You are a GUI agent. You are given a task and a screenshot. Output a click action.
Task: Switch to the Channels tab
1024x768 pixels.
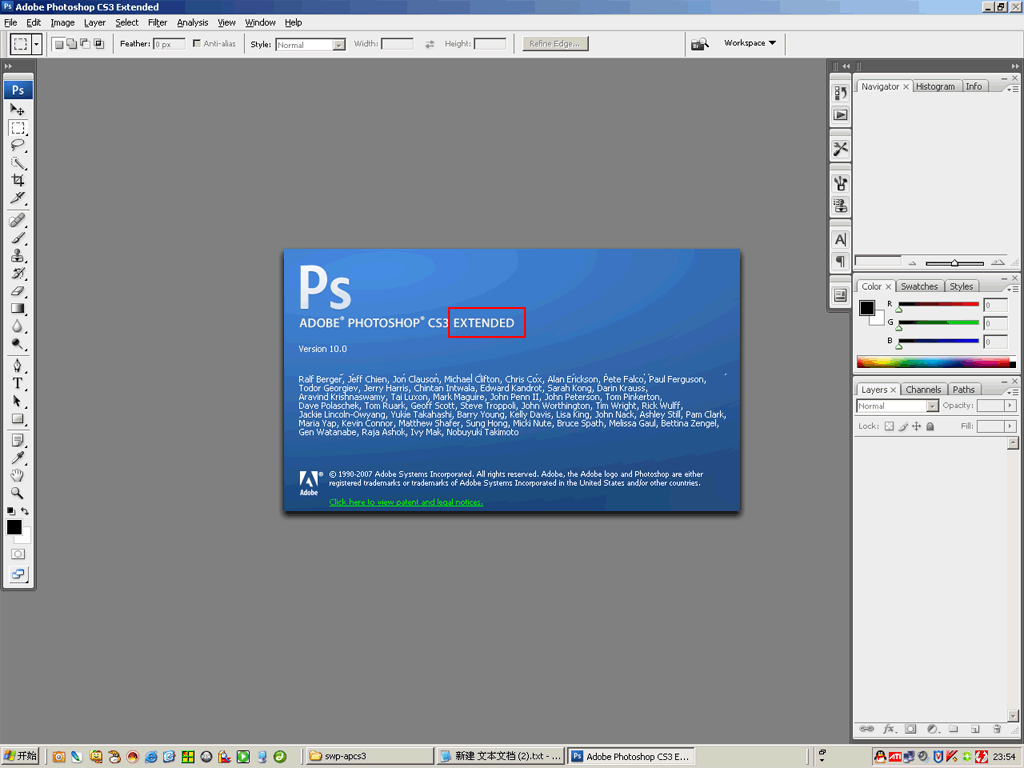tap(923, 389)
